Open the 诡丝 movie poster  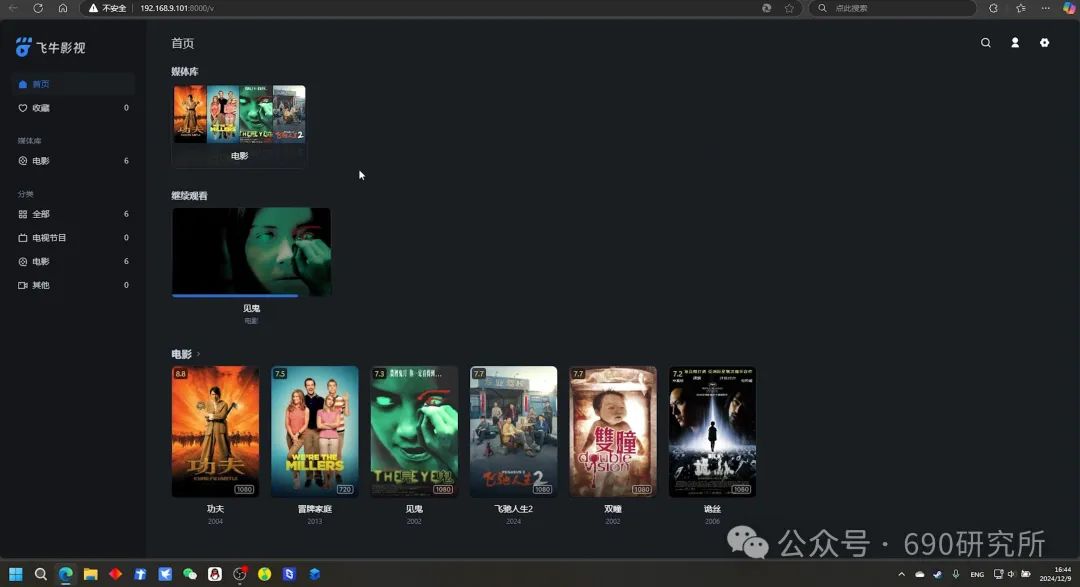(x=712, y=431)
